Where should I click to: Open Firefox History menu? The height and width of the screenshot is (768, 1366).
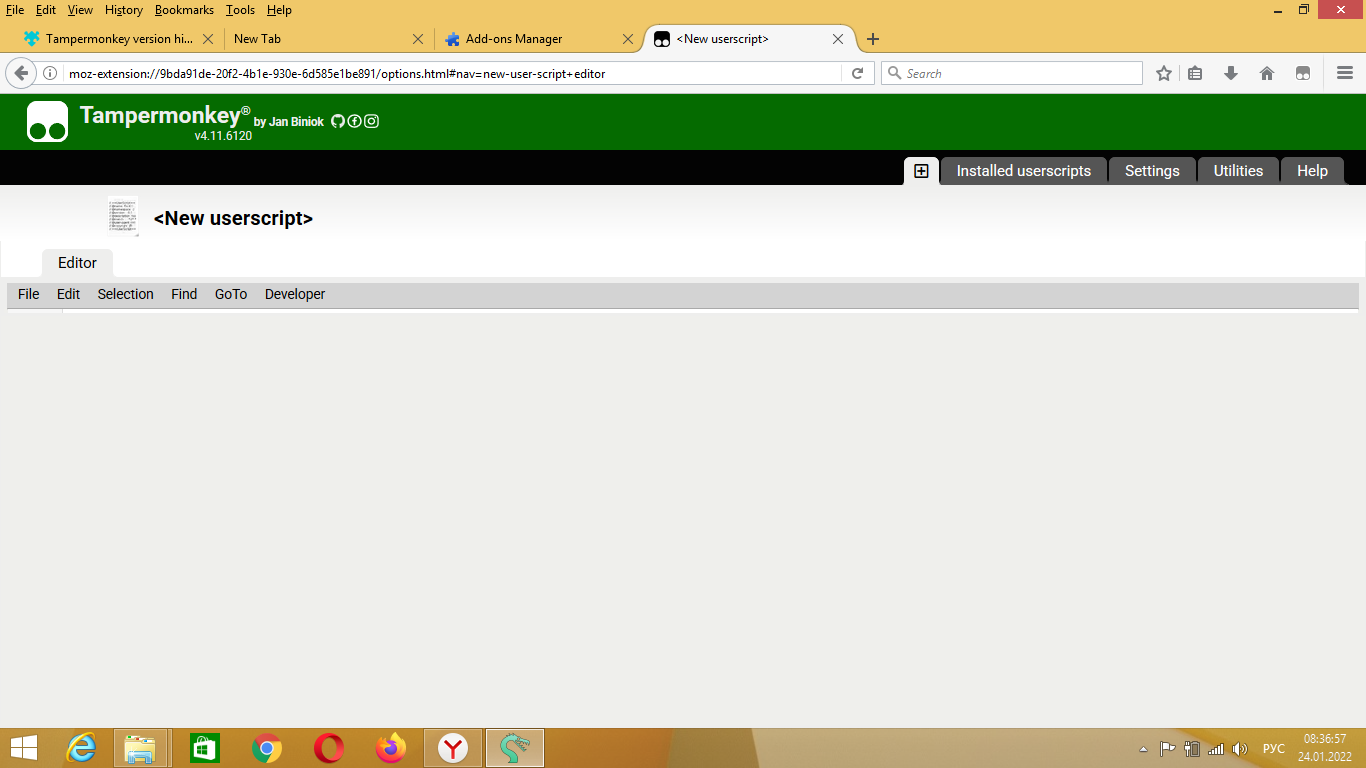pos(124,10)
